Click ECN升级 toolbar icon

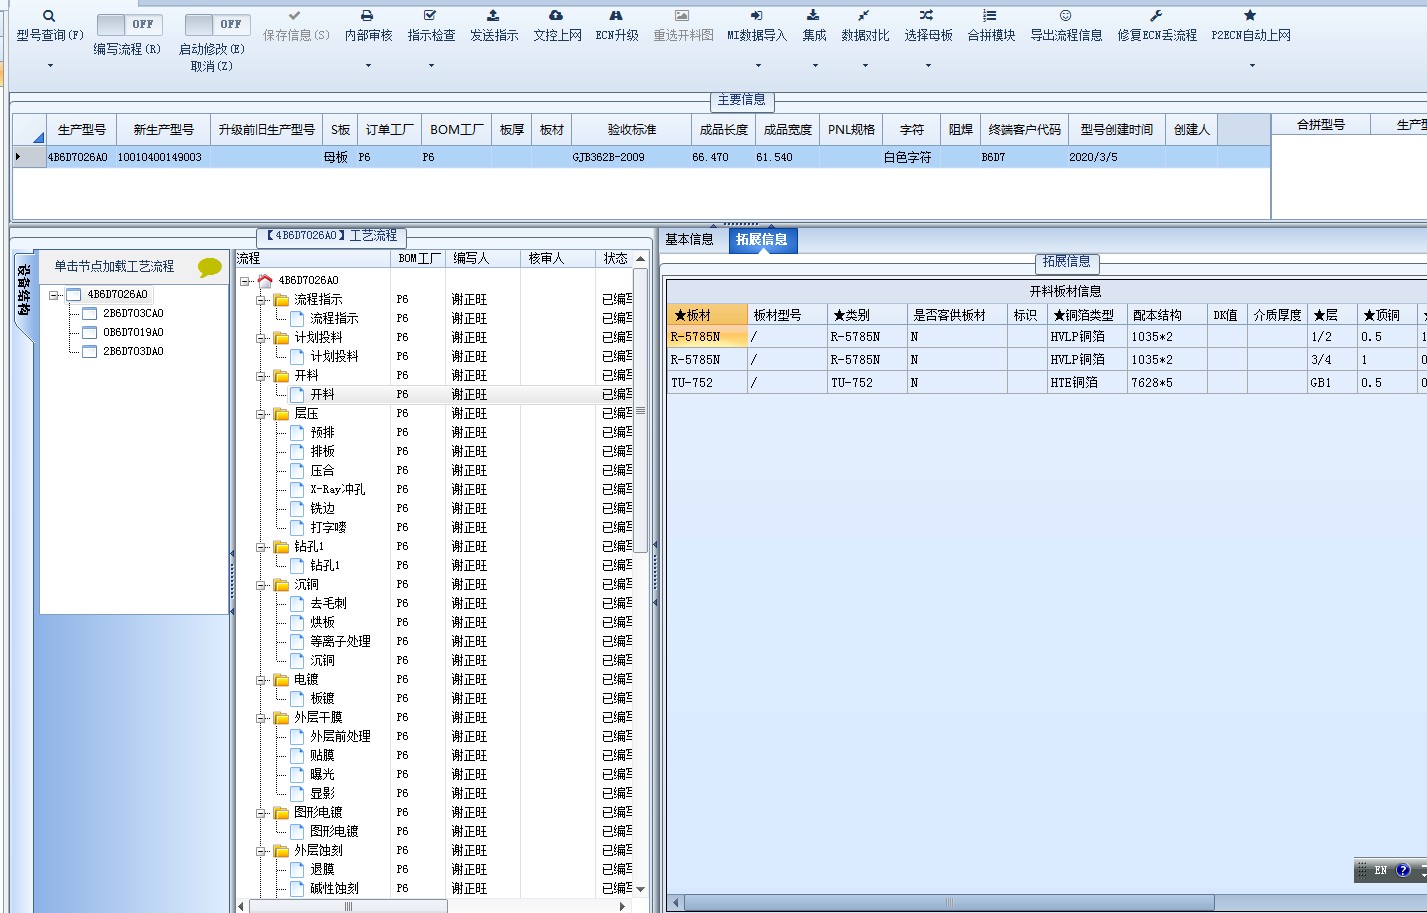pos(616,16)
